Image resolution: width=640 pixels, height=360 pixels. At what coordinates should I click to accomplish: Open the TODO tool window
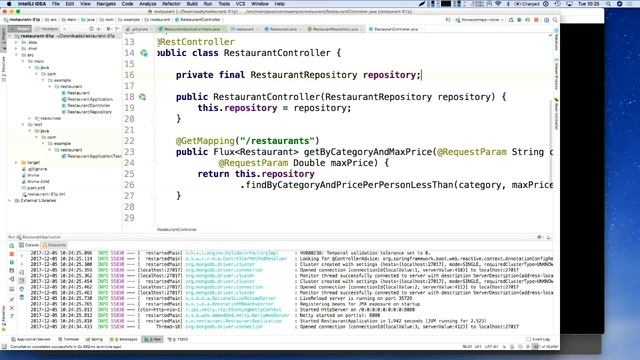click(178, 340)
